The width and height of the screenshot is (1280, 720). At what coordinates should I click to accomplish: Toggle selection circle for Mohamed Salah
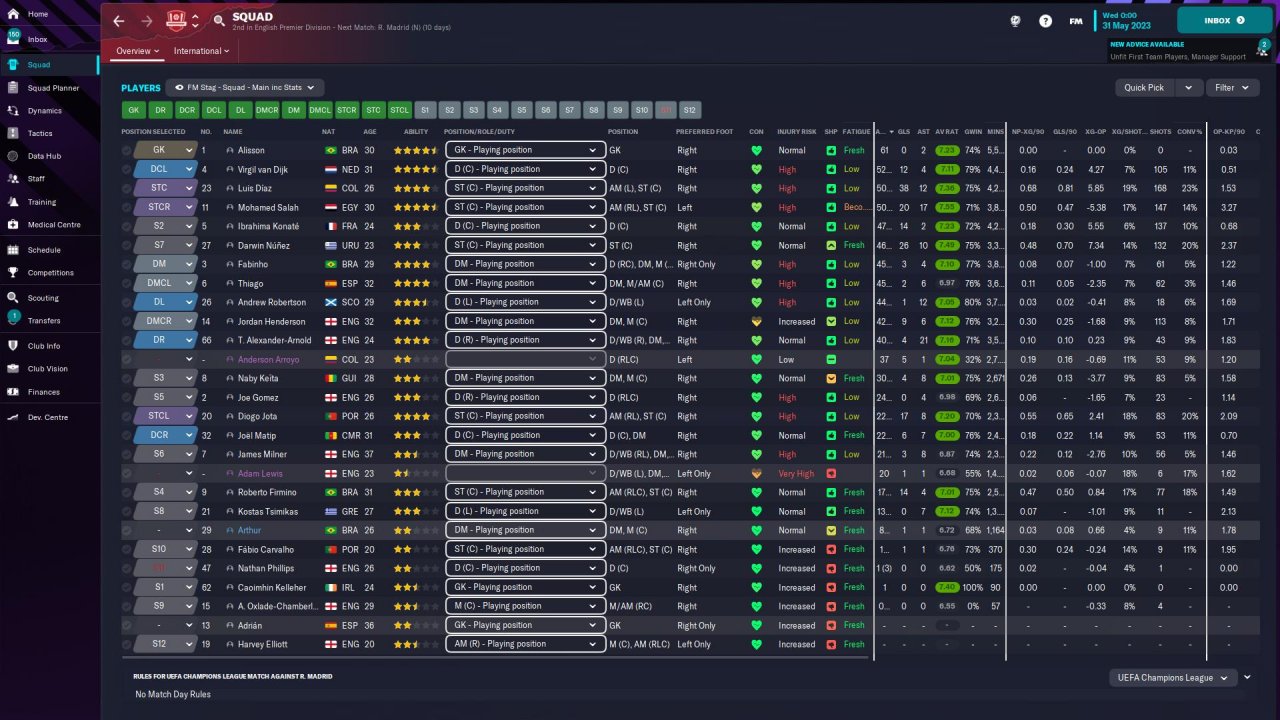126,207
